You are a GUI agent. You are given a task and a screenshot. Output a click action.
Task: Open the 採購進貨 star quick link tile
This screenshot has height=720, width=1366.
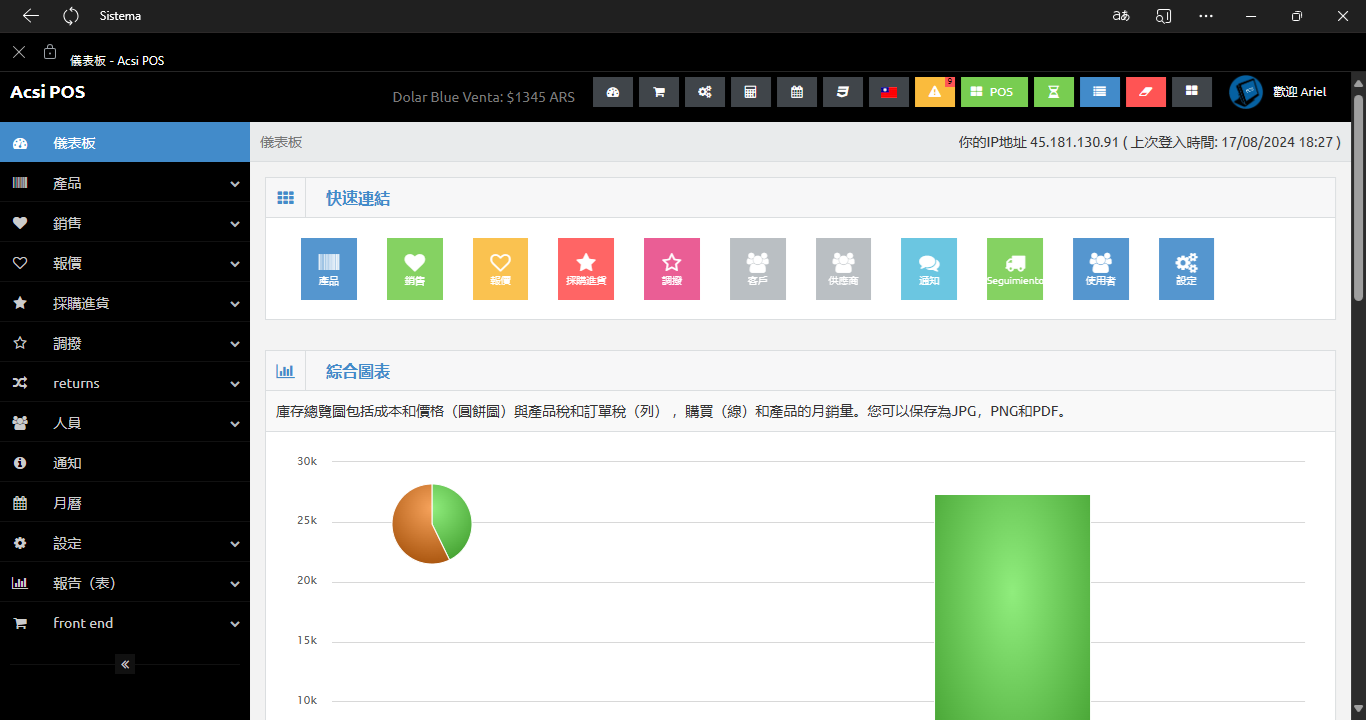pyautogui.click(x=586, y=269)
